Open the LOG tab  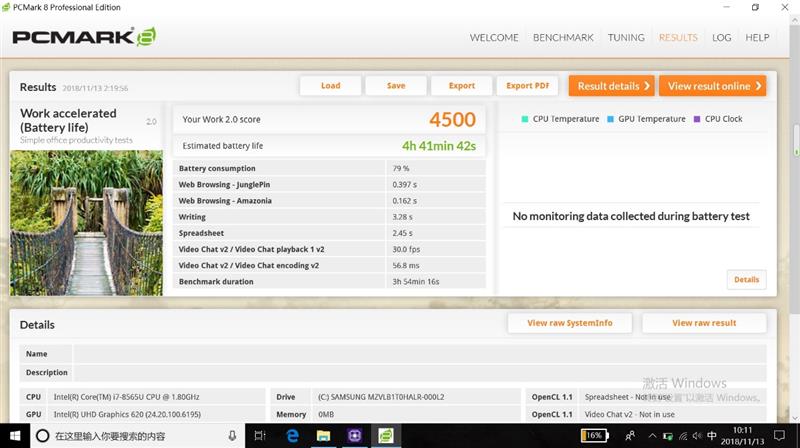[721, 38]
